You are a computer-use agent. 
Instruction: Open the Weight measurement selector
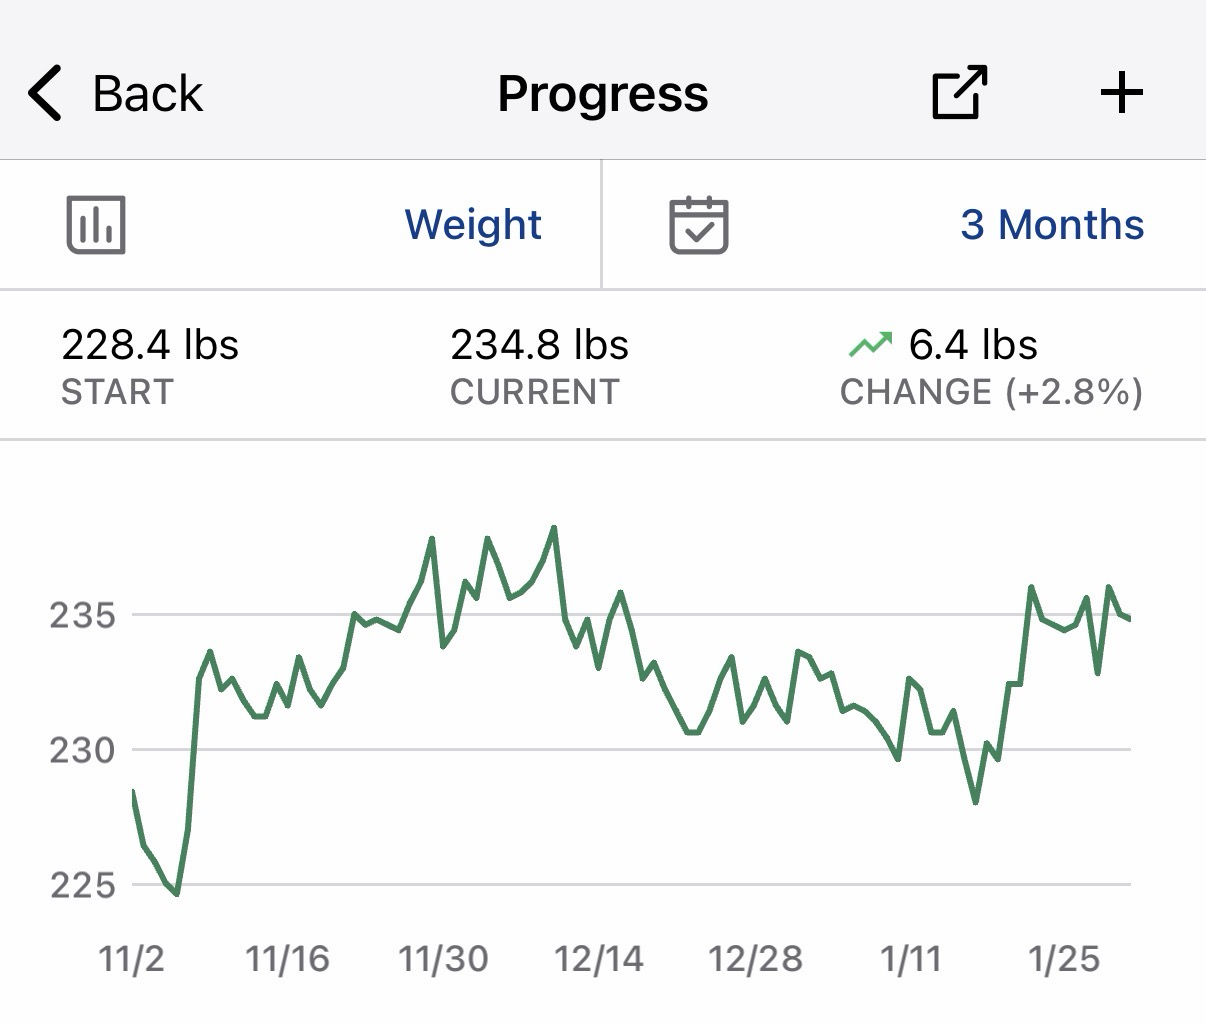tap(473, 225)
